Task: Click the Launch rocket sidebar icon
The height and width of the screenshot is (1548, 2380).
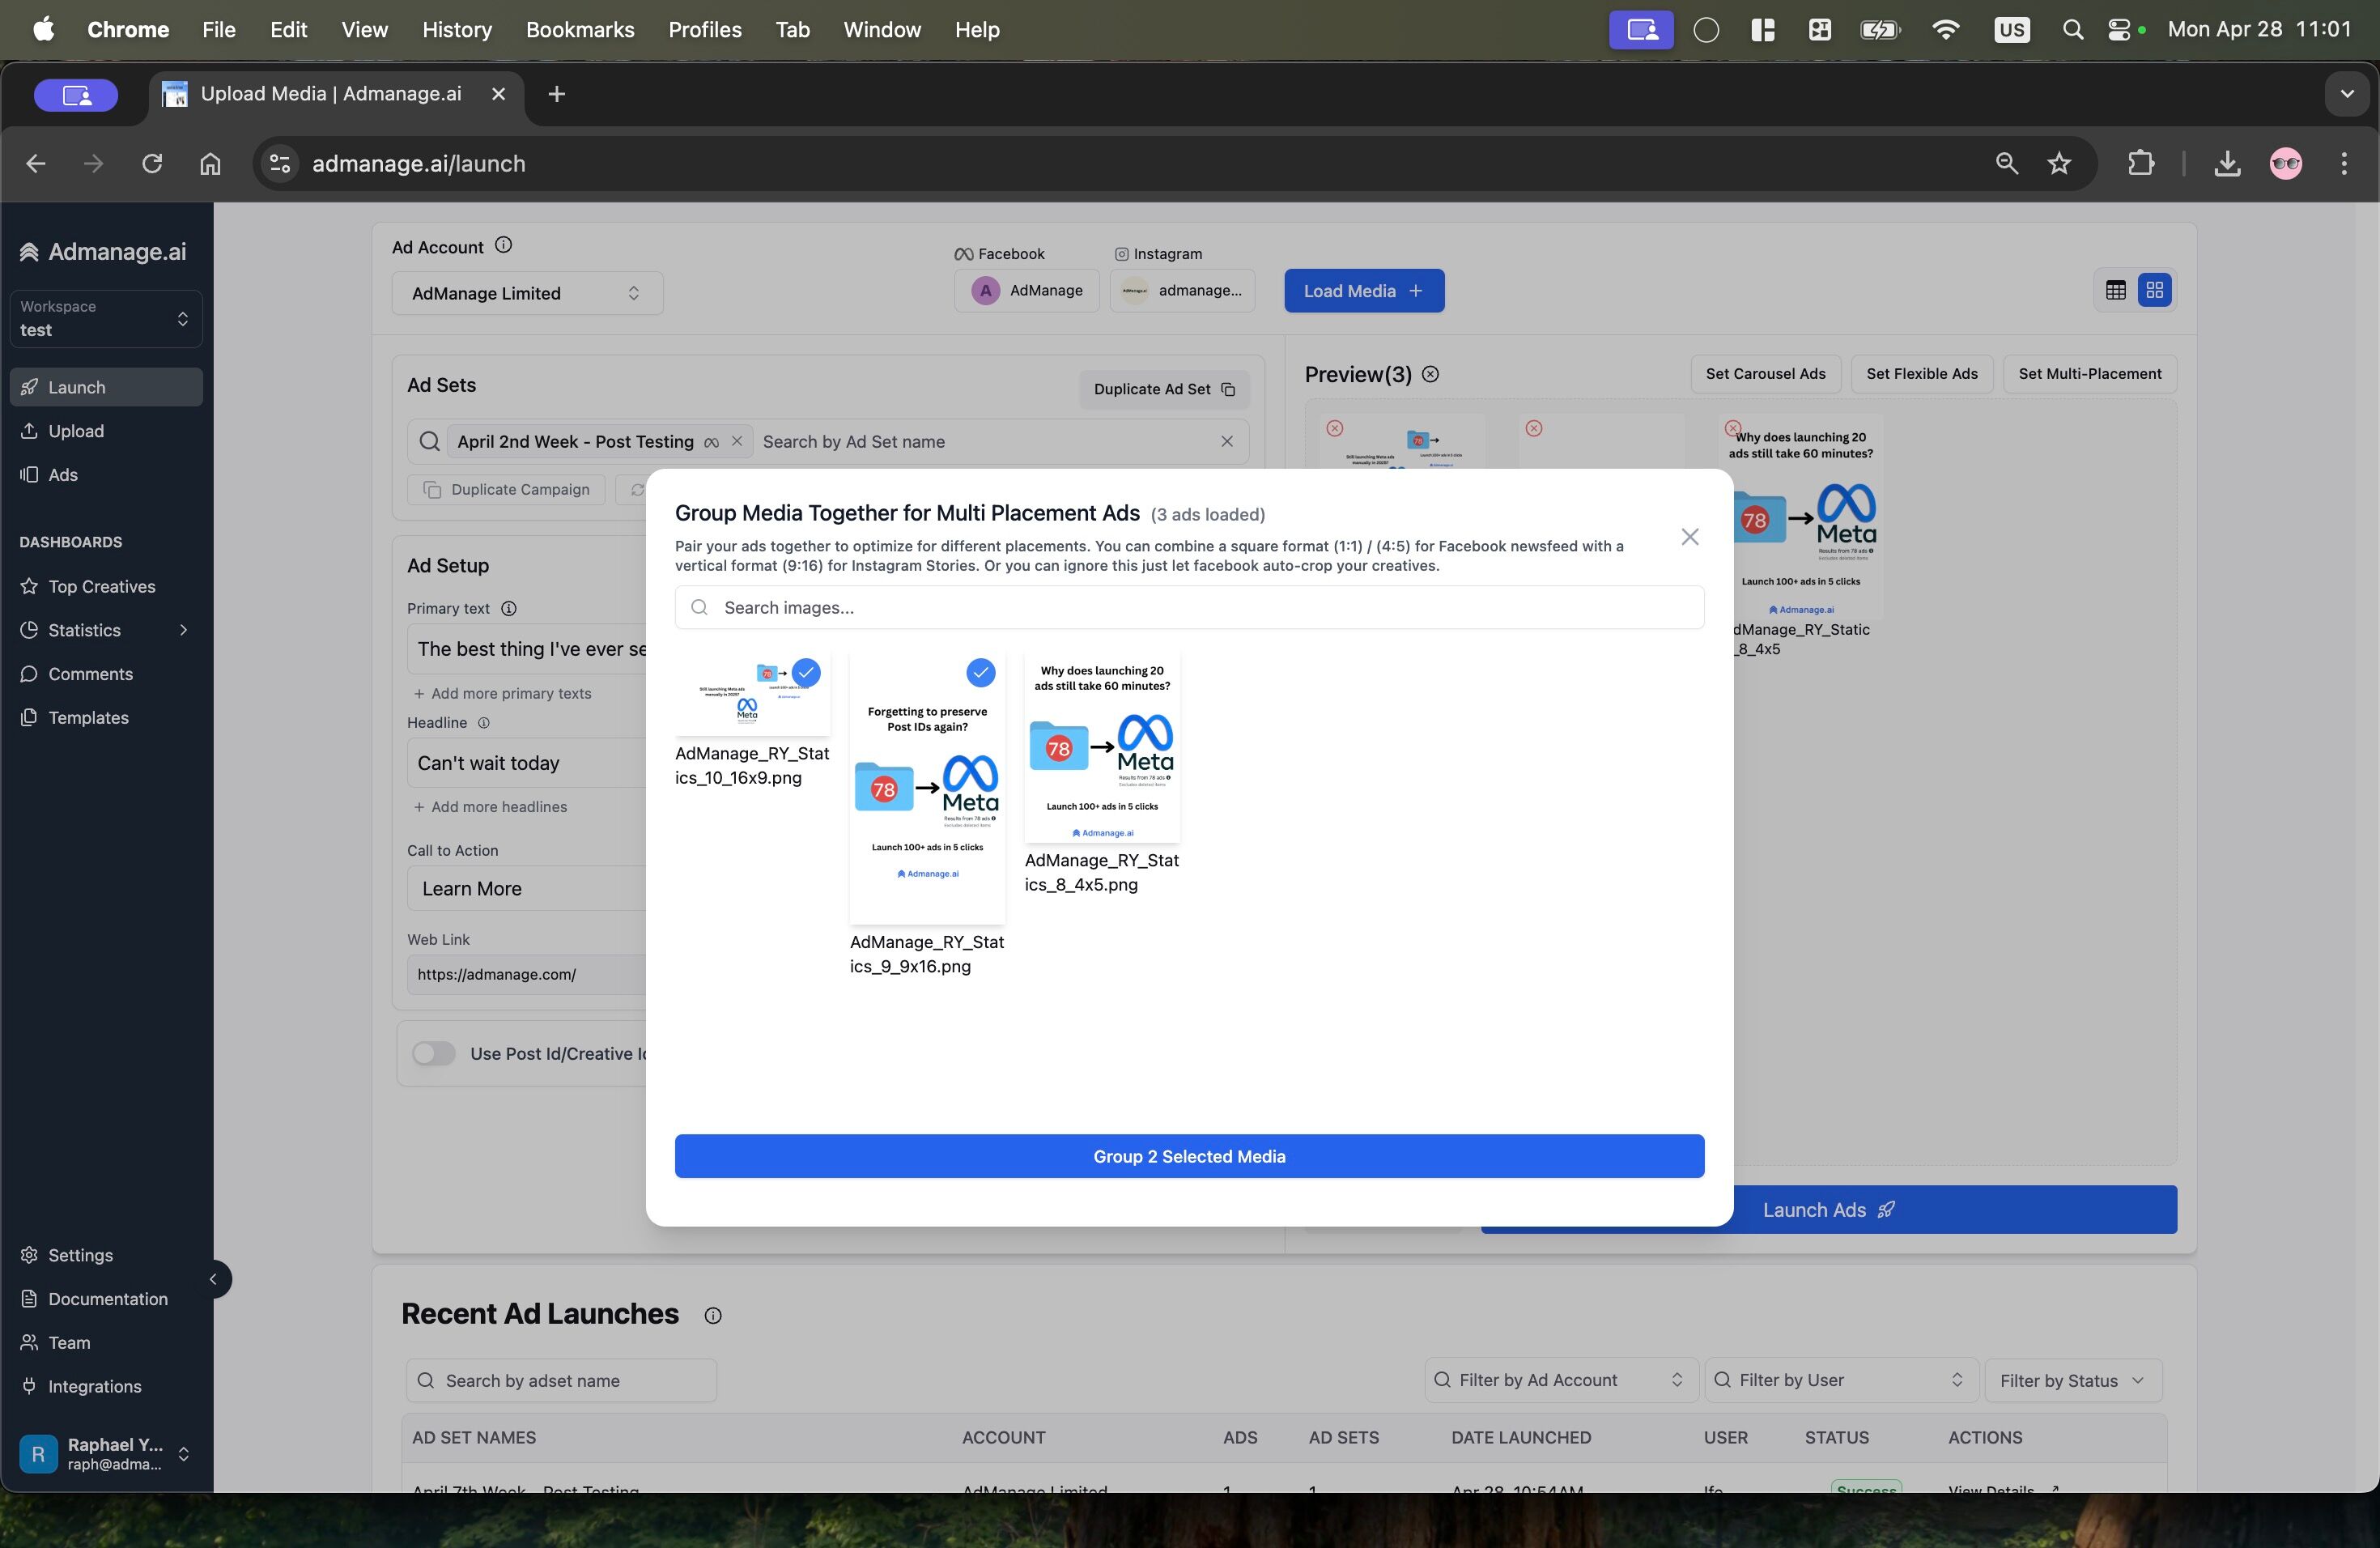Action: point(30,387)
